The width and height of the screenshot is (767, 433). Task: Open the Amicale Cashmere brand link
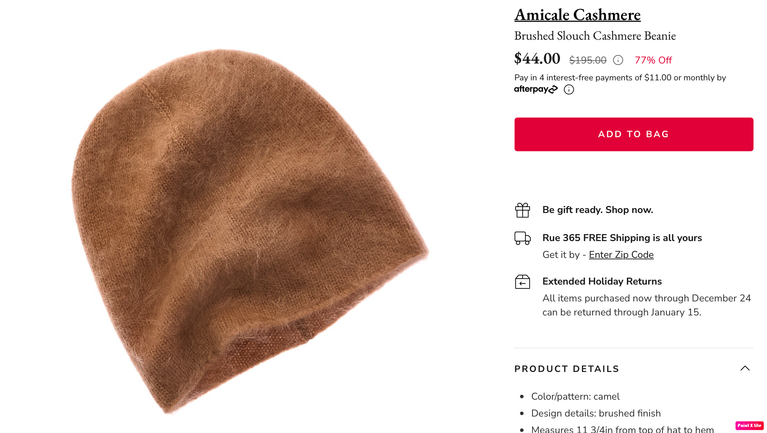(x=577, y=15)
